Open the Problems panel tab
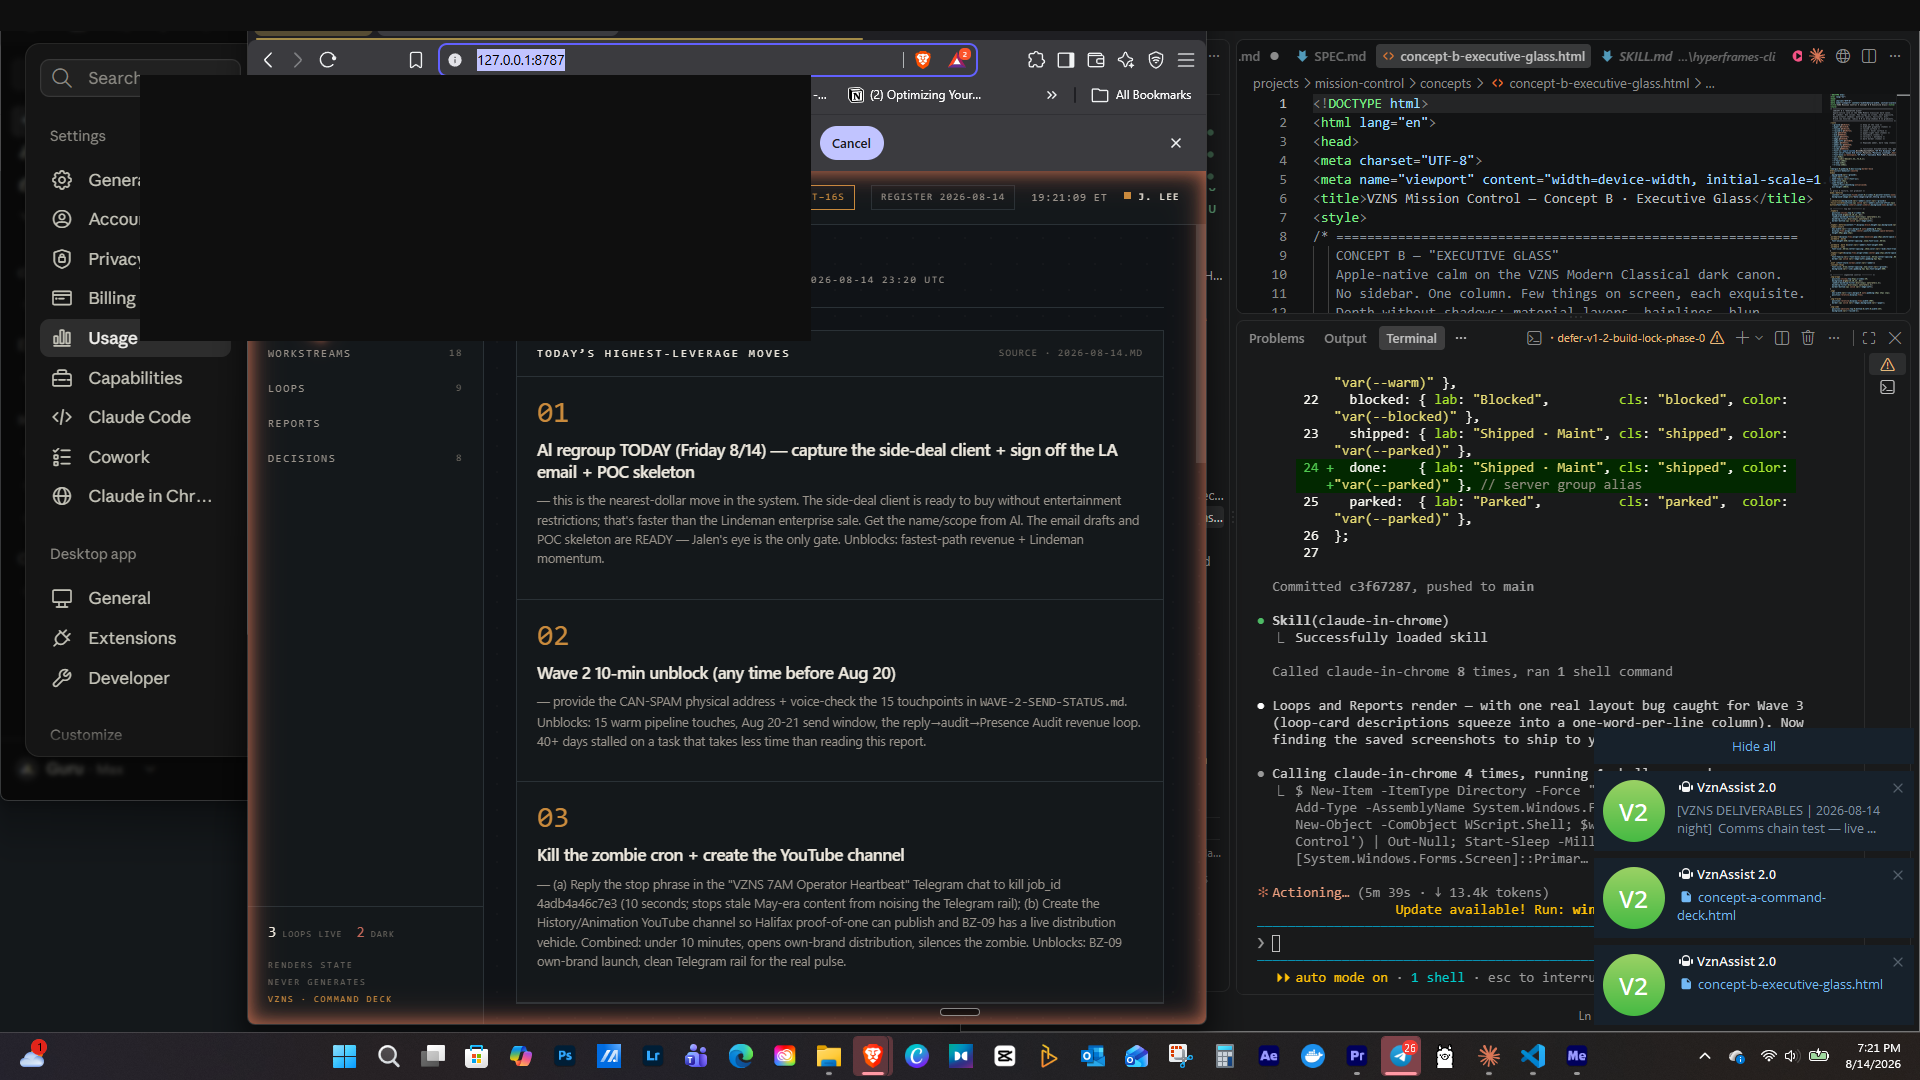Viewport: 1920px width, 1080px height. (x=1276, y=338)
